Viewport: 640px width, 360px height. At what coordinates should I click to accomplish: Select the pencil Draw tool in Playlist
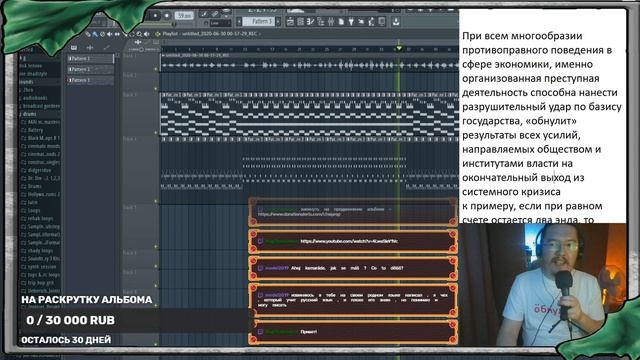tap(88, 34)
